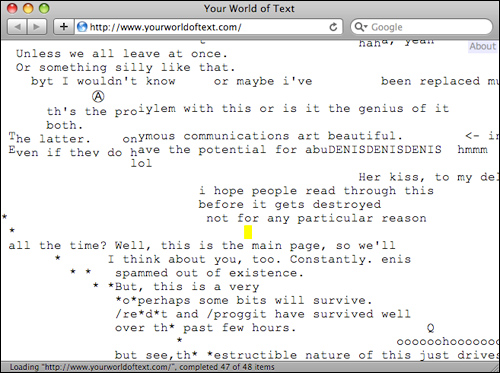
Task: Add a bookmark with the plus button
Action: coord(64,27)
